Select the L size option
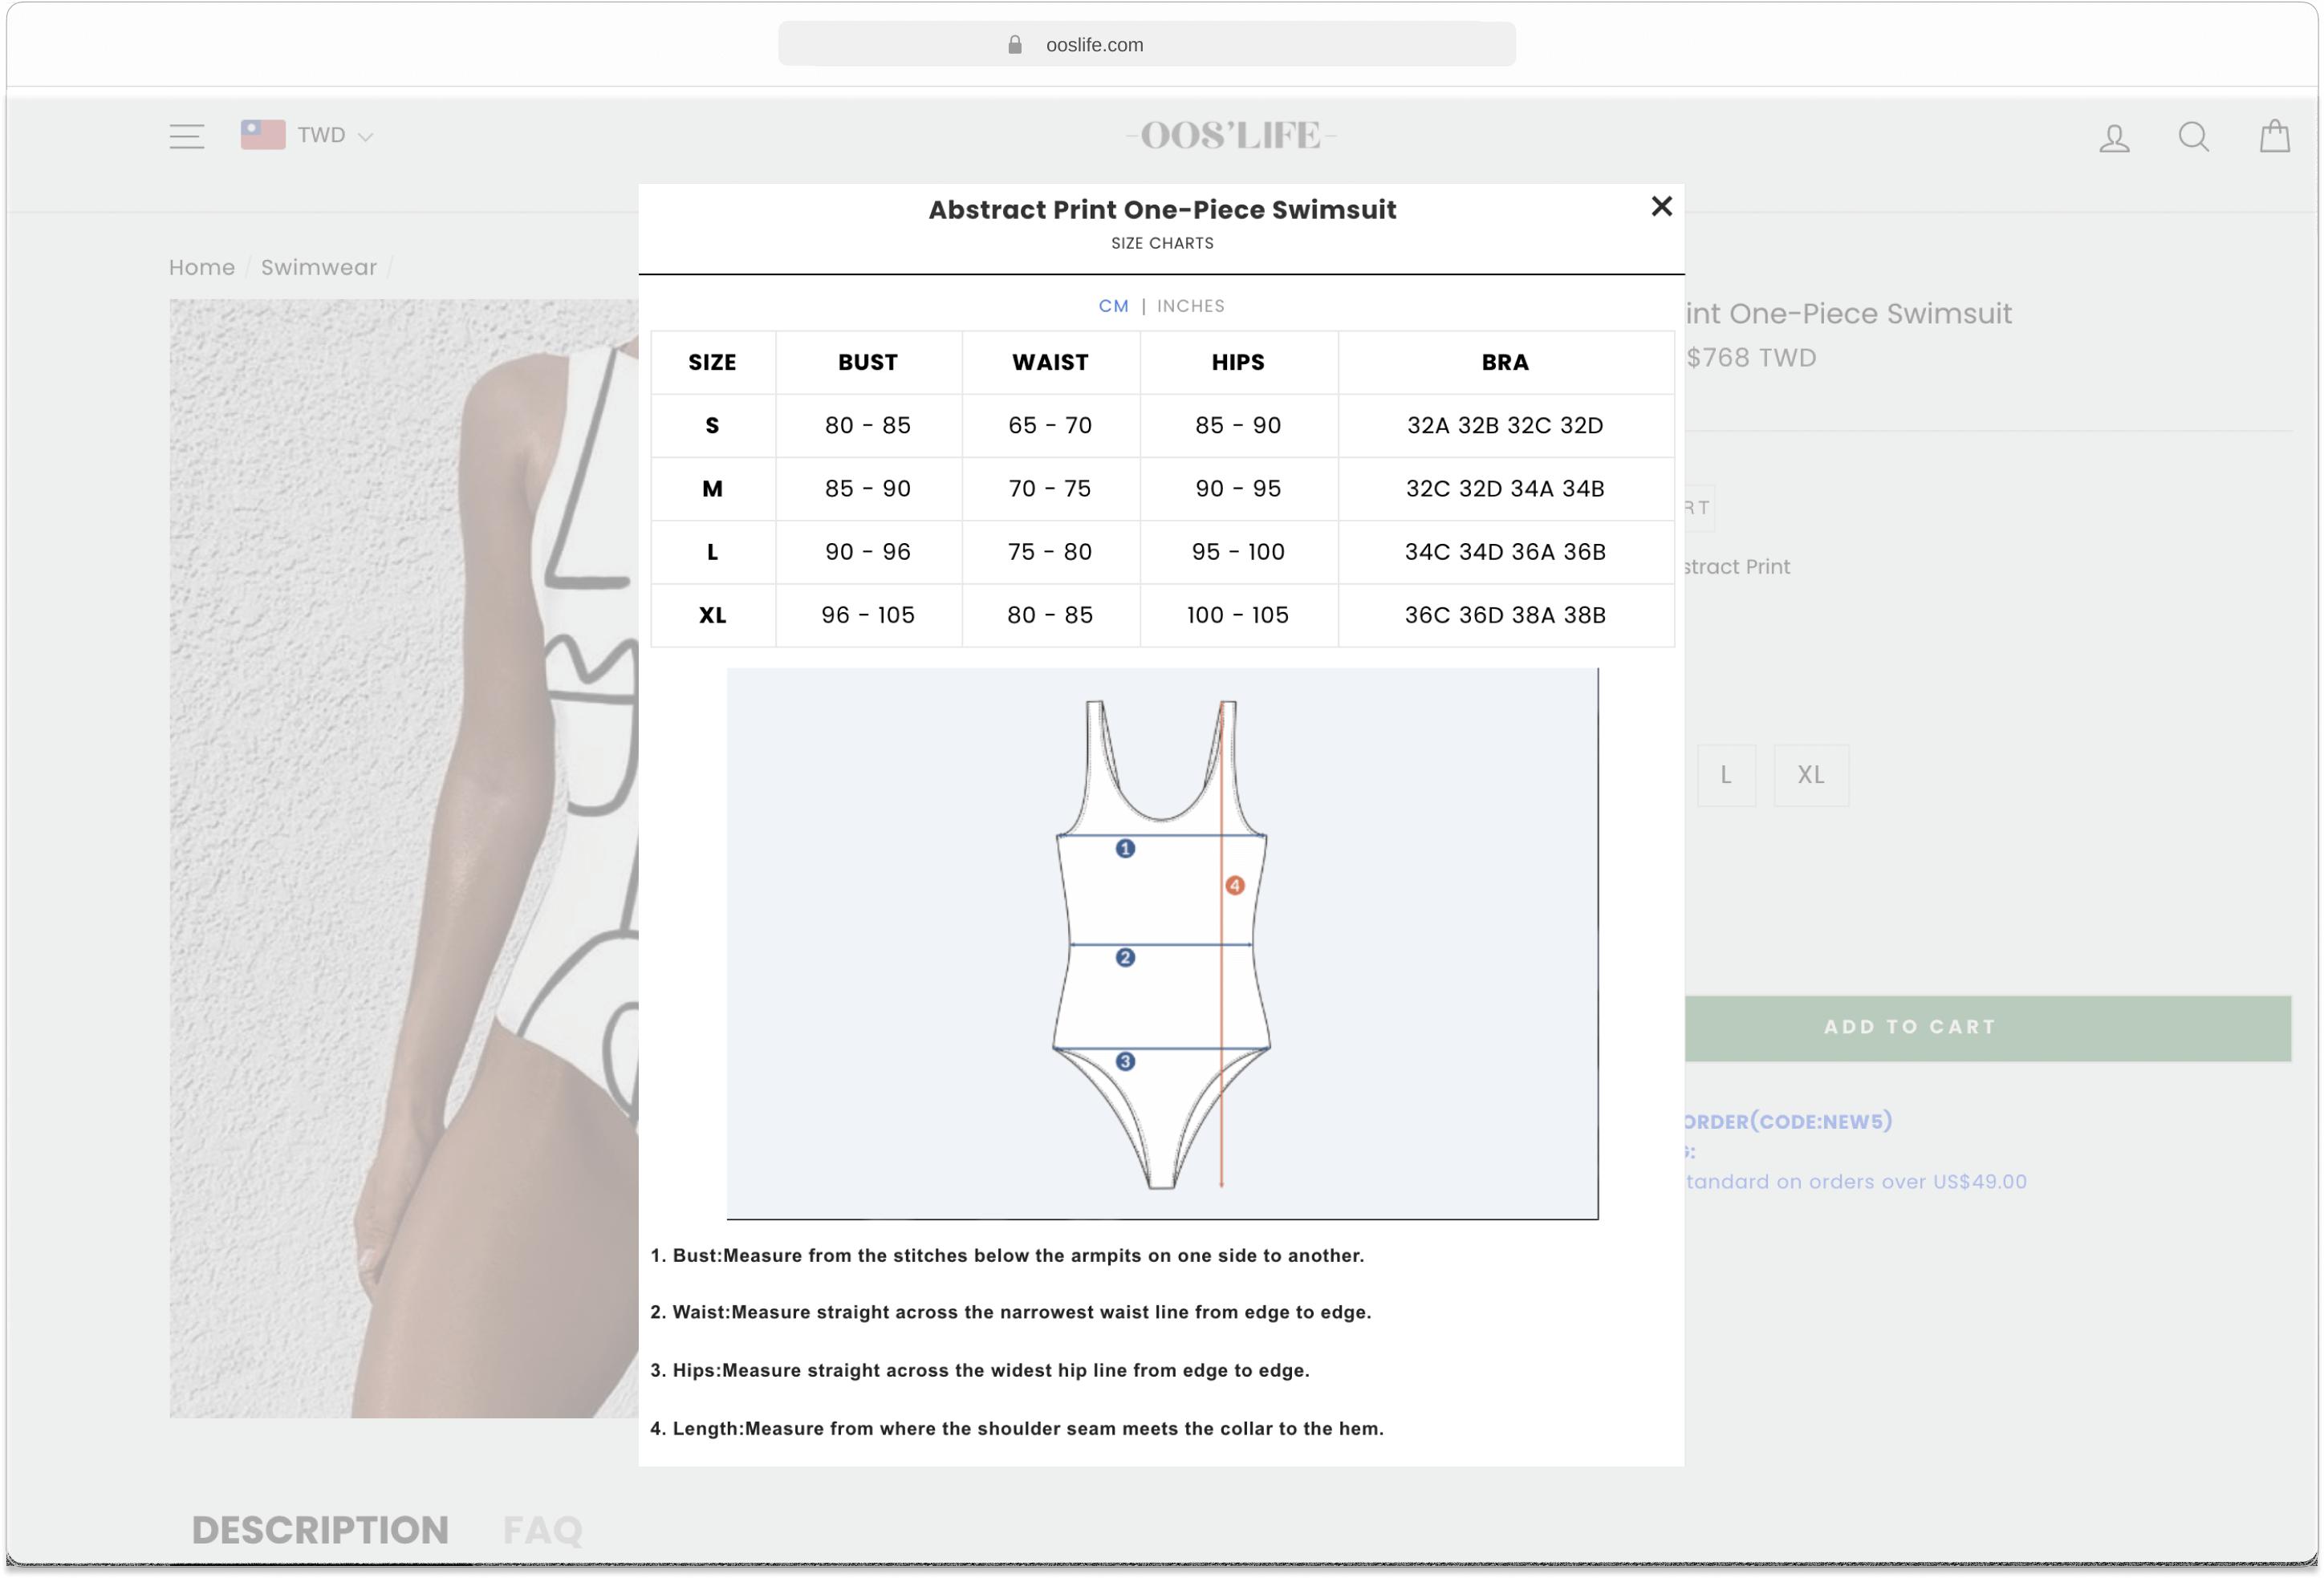The height and width of the screenshot is (1578, 2324). (1727, 775)
